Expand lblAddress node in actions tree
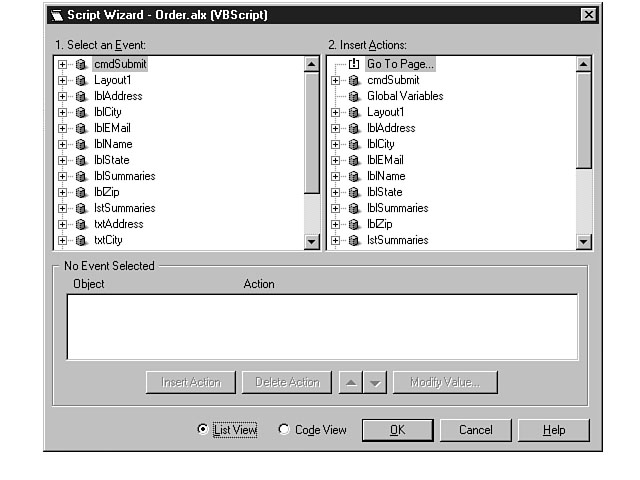Image resolution: width=640 pixels, height=480 pixels. coord(335,128)
